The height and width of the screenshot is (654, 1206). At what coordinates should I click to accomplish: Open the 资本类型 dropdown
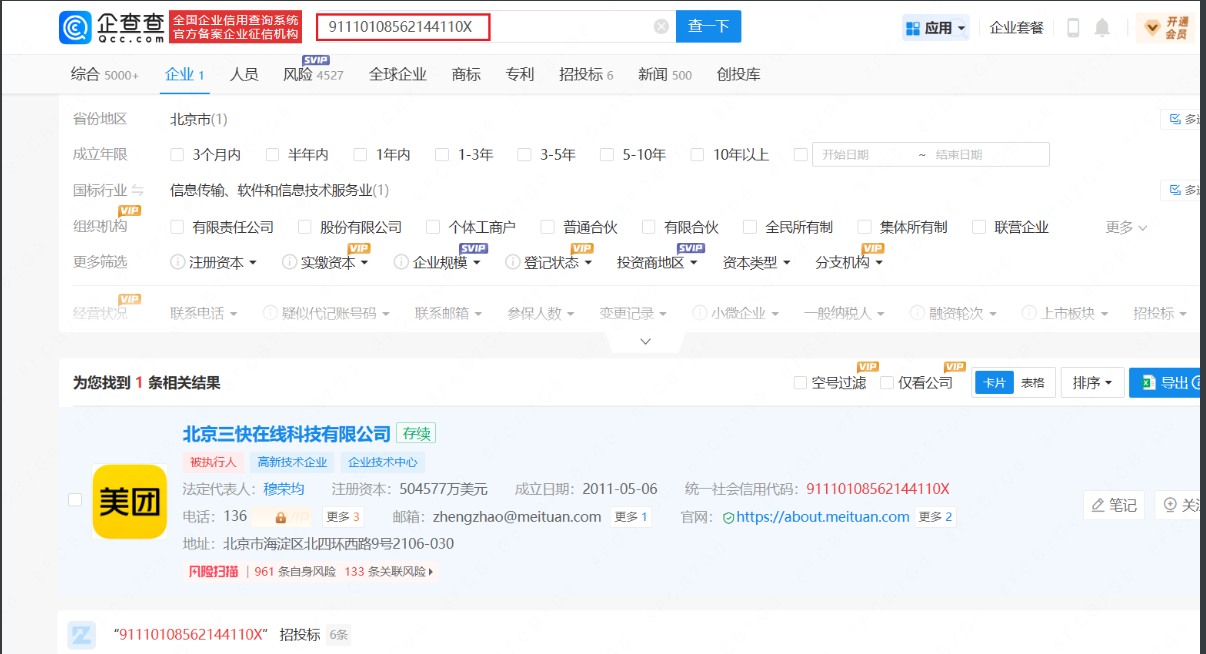[x=757, y=262]
